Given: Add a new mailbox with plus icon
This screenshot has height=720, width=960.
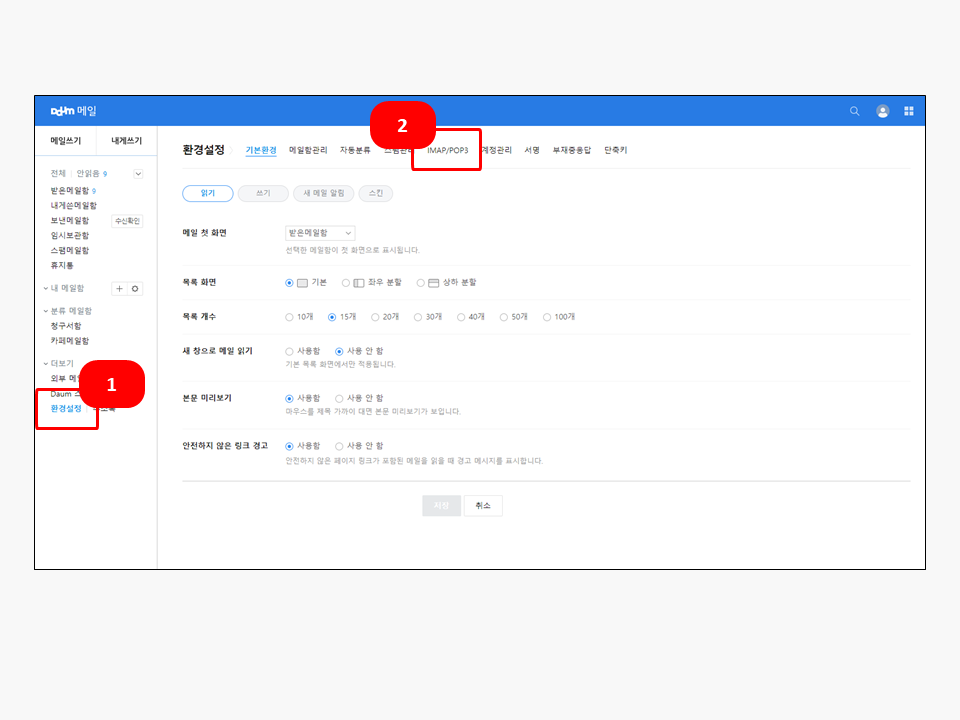Looking at the screenshot, I should [x=120, y=288].
